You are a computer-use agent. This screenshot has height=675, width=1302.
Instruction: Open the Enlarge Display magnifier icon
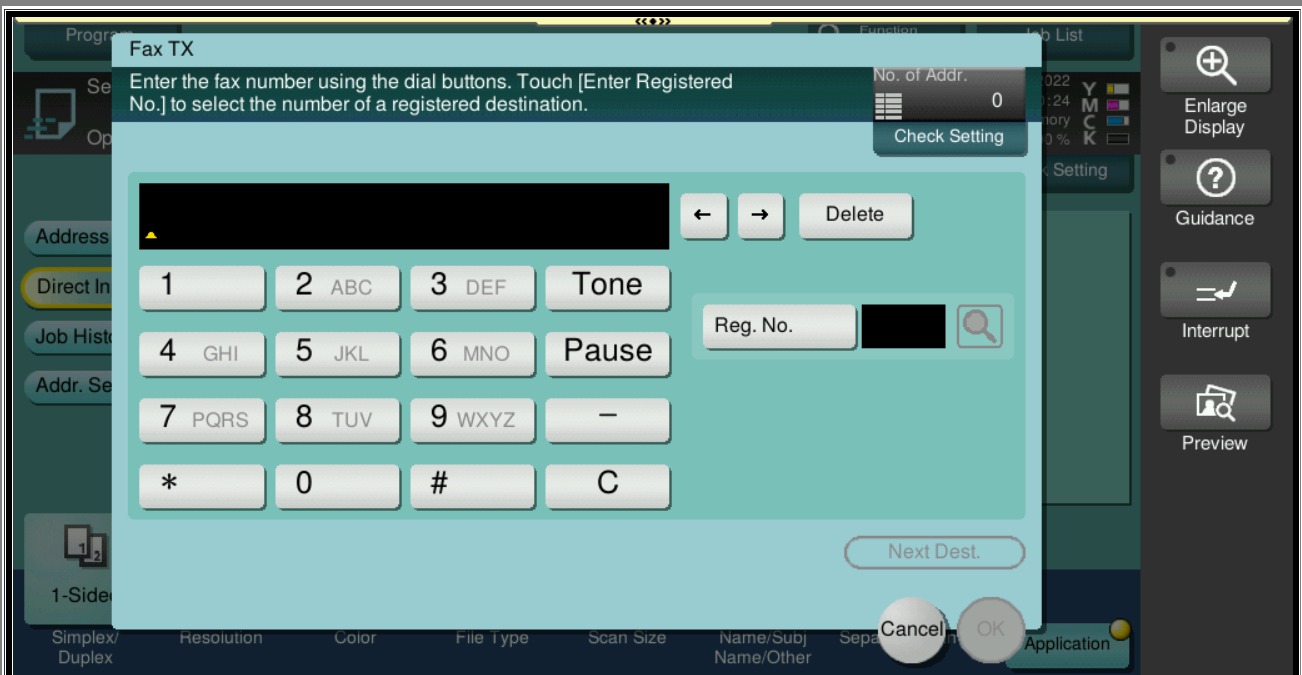point(1213,68)
